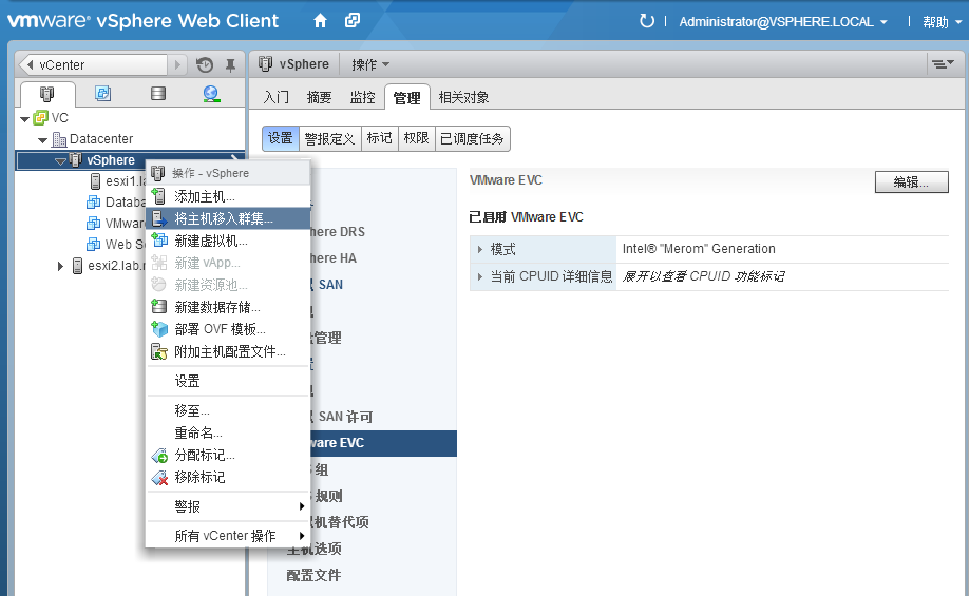Open the 操作 actions dropdown

[x=370, y=65]
